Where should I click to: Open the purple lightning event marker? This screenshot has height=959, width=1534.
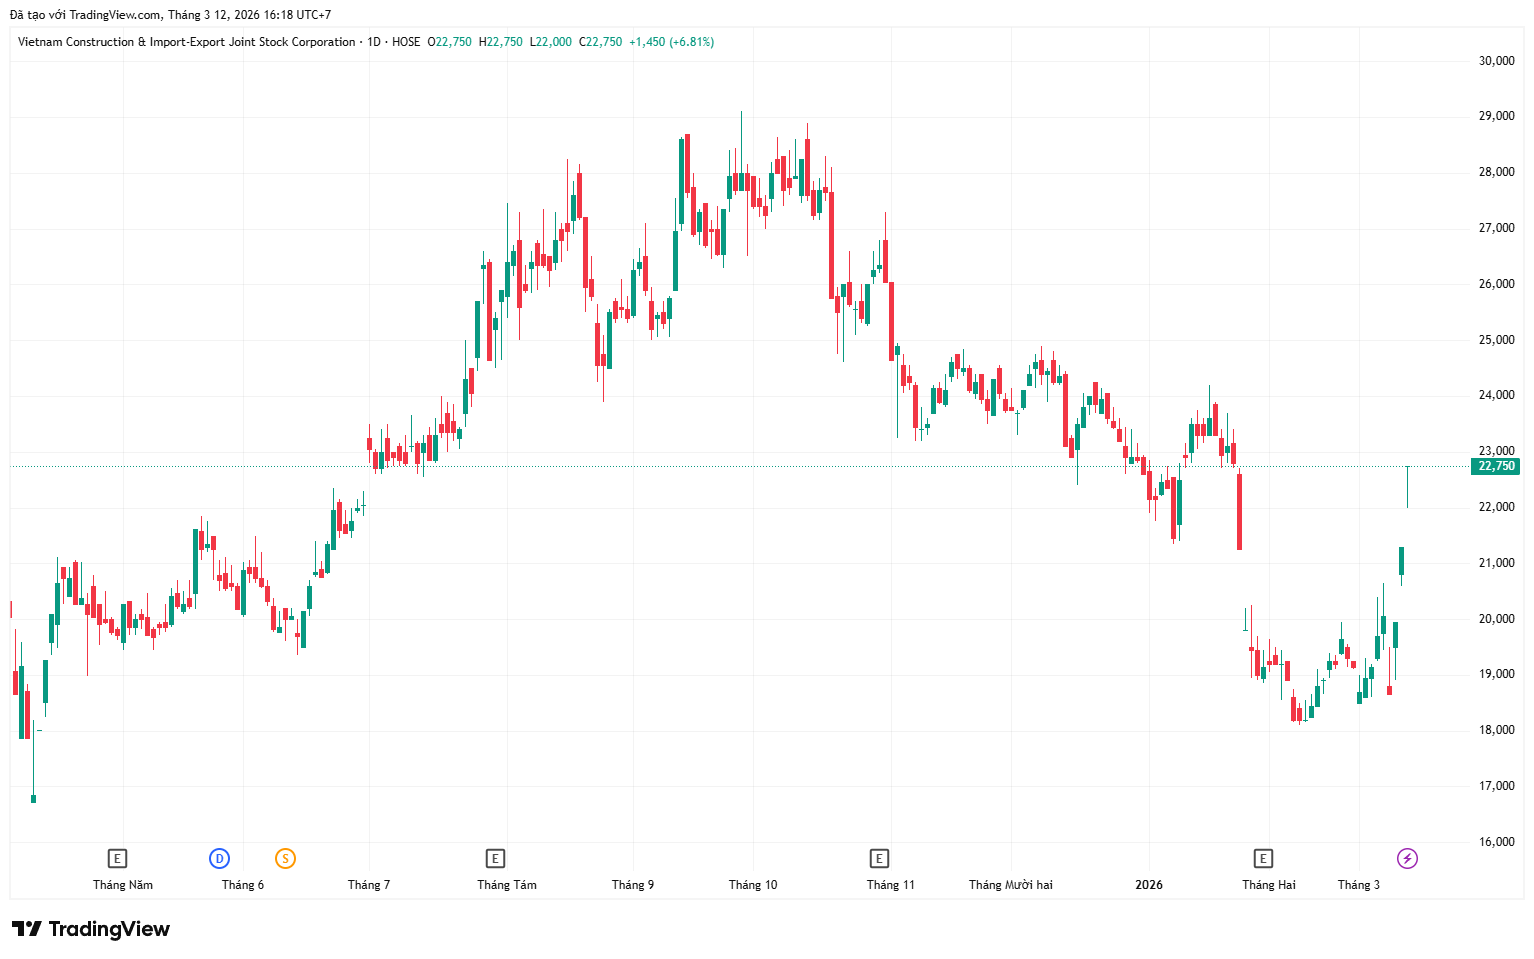pyautogui.click(x=1407, y=858)
